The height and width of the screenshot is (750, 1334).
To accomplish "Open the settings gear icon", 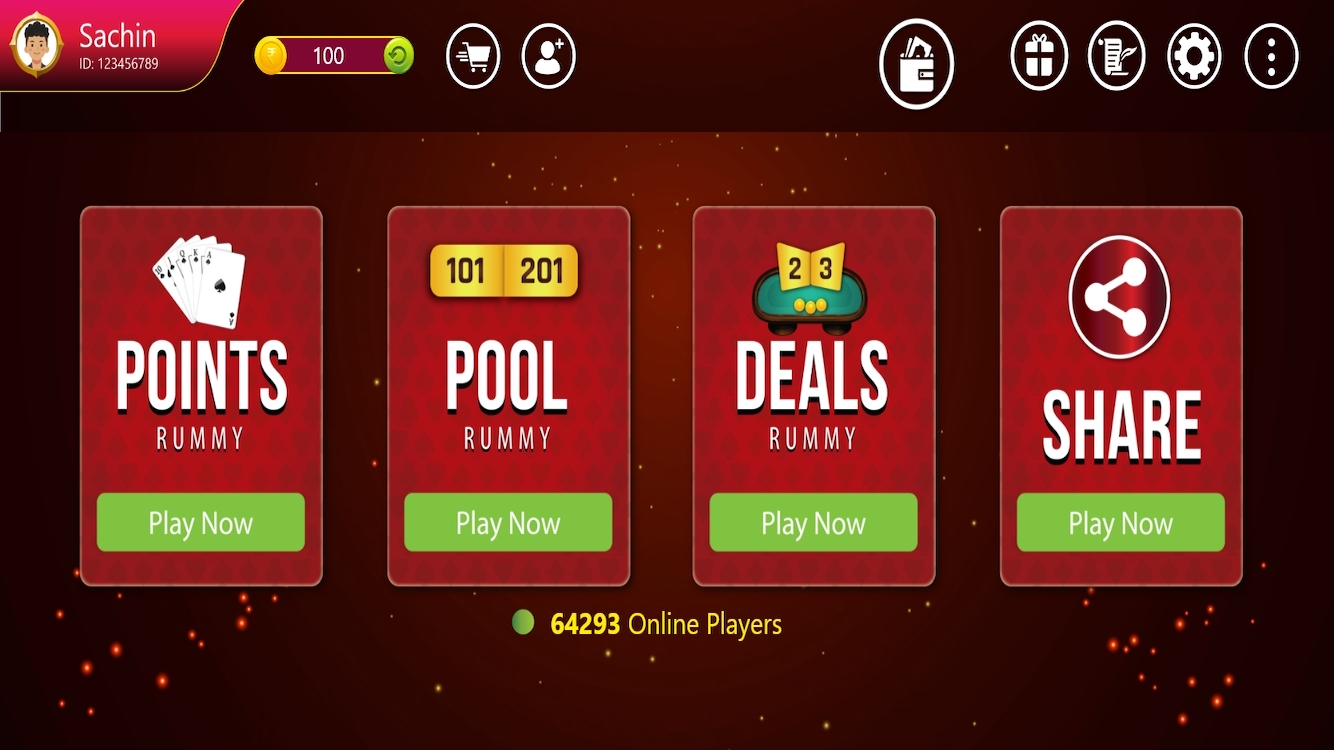I will tap(1195, 57).
